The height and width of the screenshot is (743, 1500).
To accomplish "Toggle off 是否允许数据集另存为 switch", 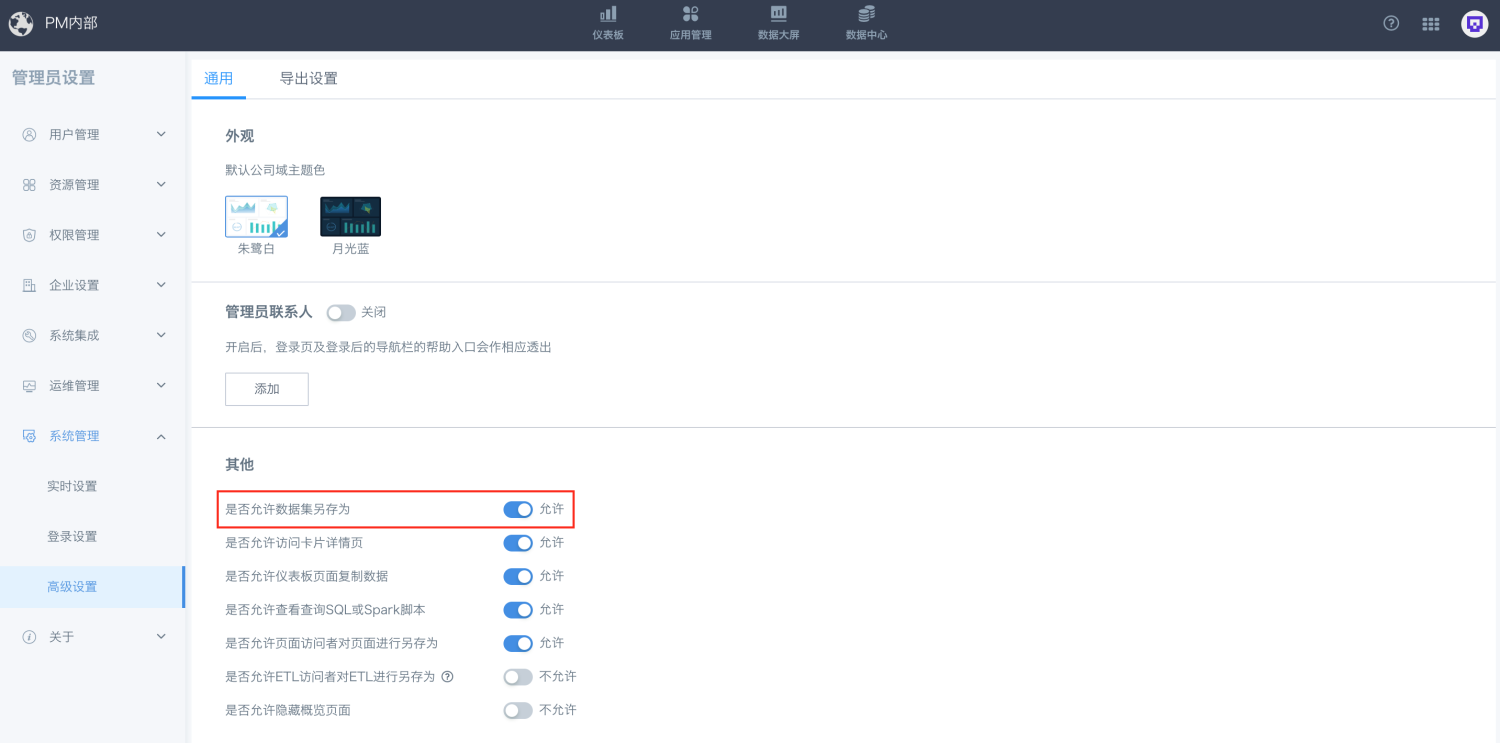I will [x=518, y=510].
